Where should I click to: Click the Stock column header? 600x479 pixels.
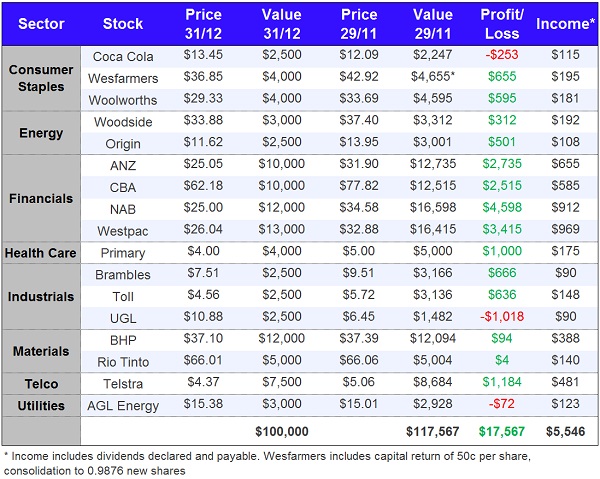click(x=123, y=23)
